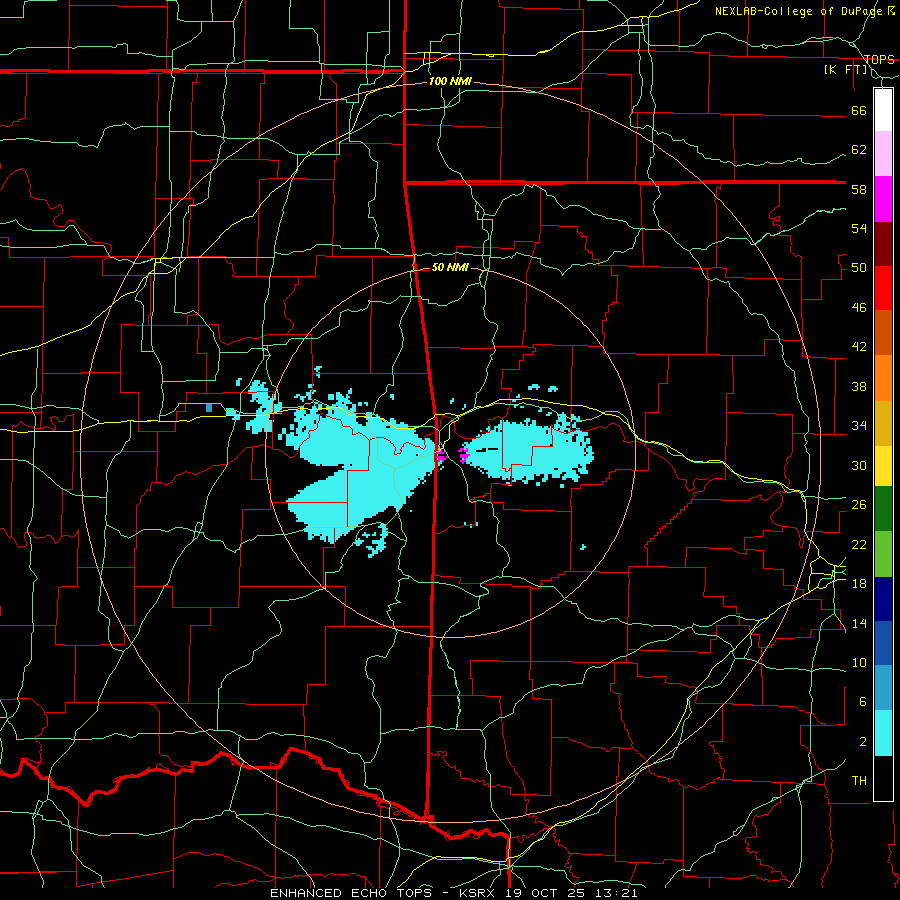Click the yellow legend swatch for 30–34
The image size is (900, 900).
(x=883, y=465)
